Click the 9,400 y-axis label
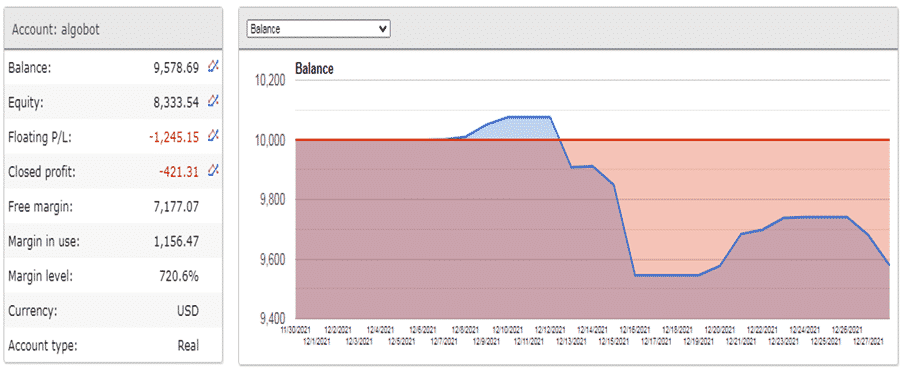902x371 pixels. click(x=272, y=318)
